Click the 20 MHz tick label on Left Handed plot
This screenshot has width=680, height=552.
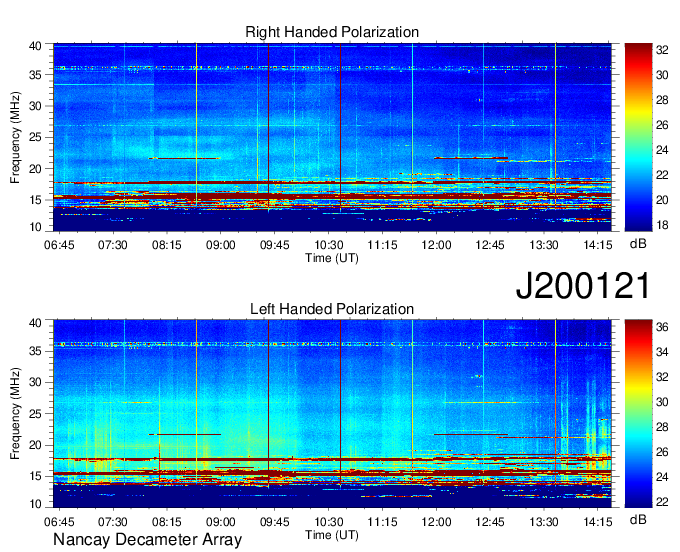(35, 445)
